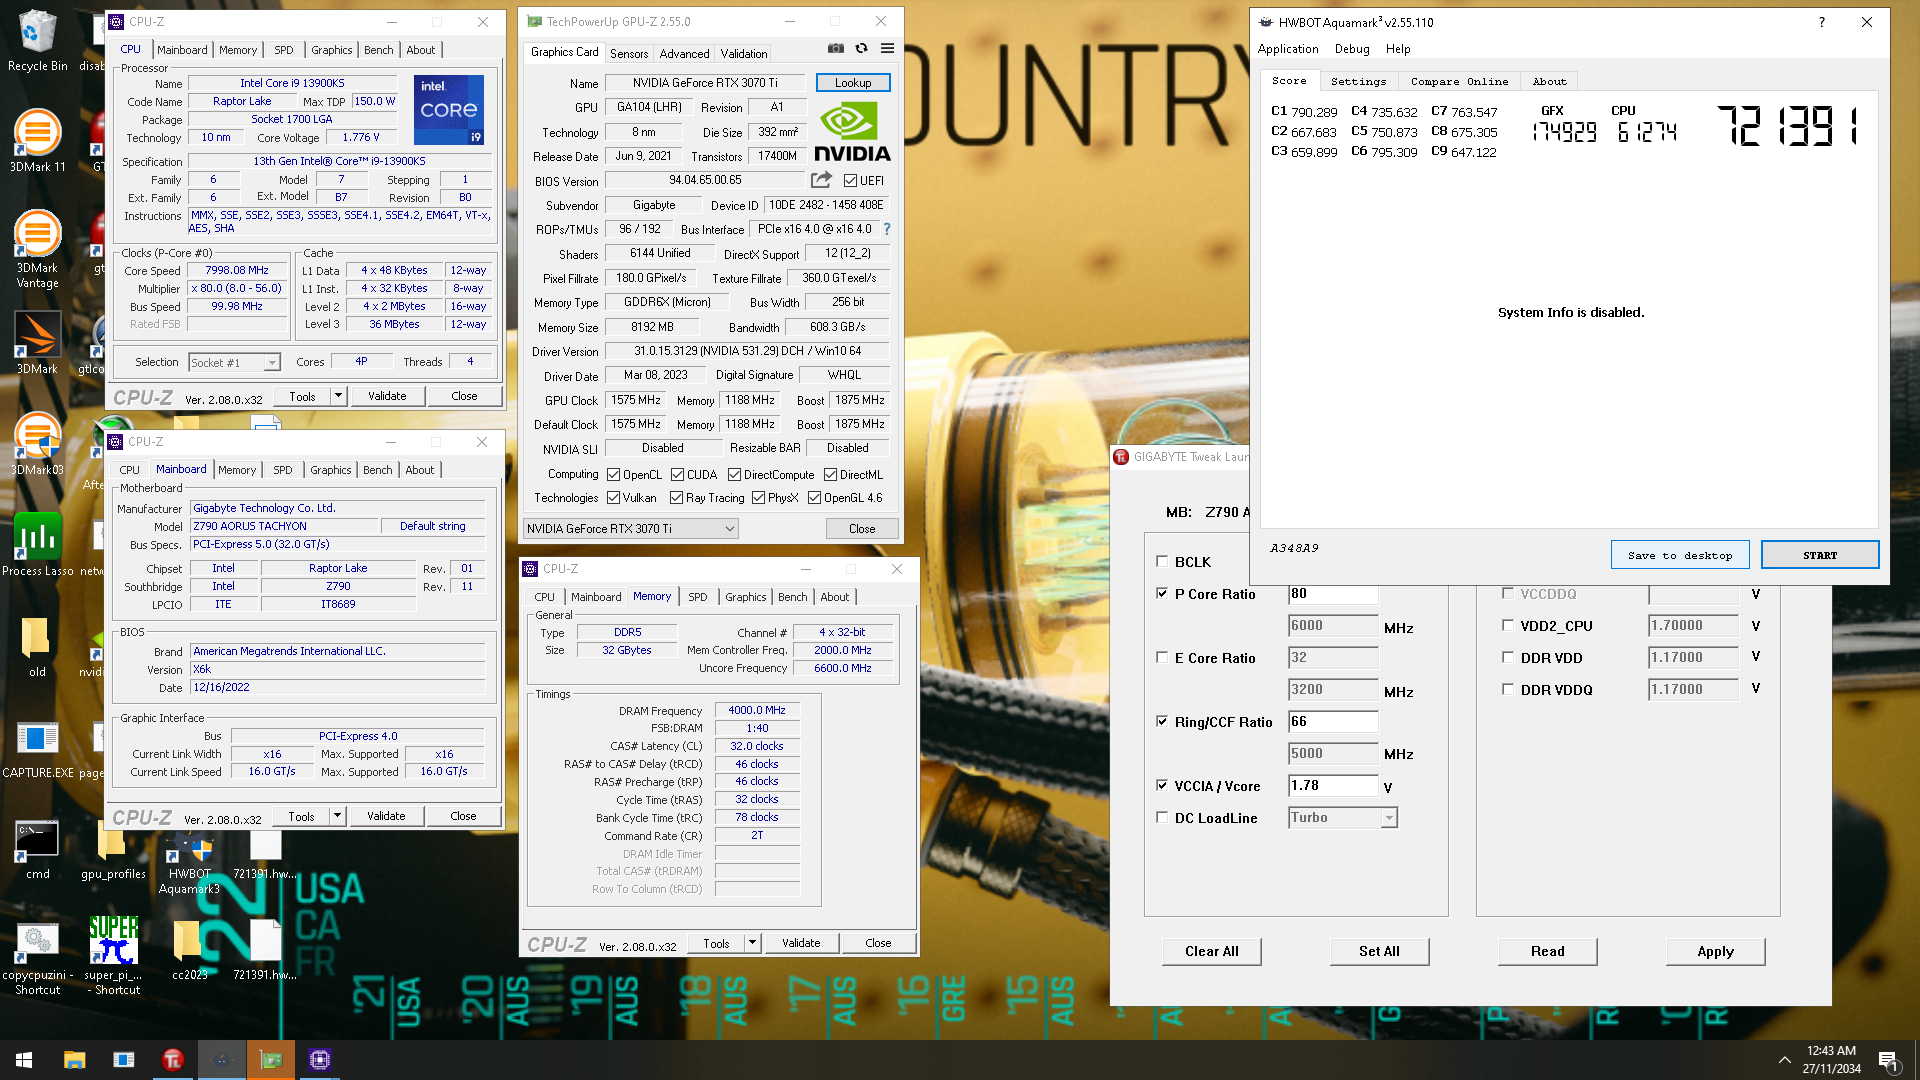This screenshot has height=1080, width=1920.
Task: Open File Explorer from the taskbar
Action: (74, 1060)
